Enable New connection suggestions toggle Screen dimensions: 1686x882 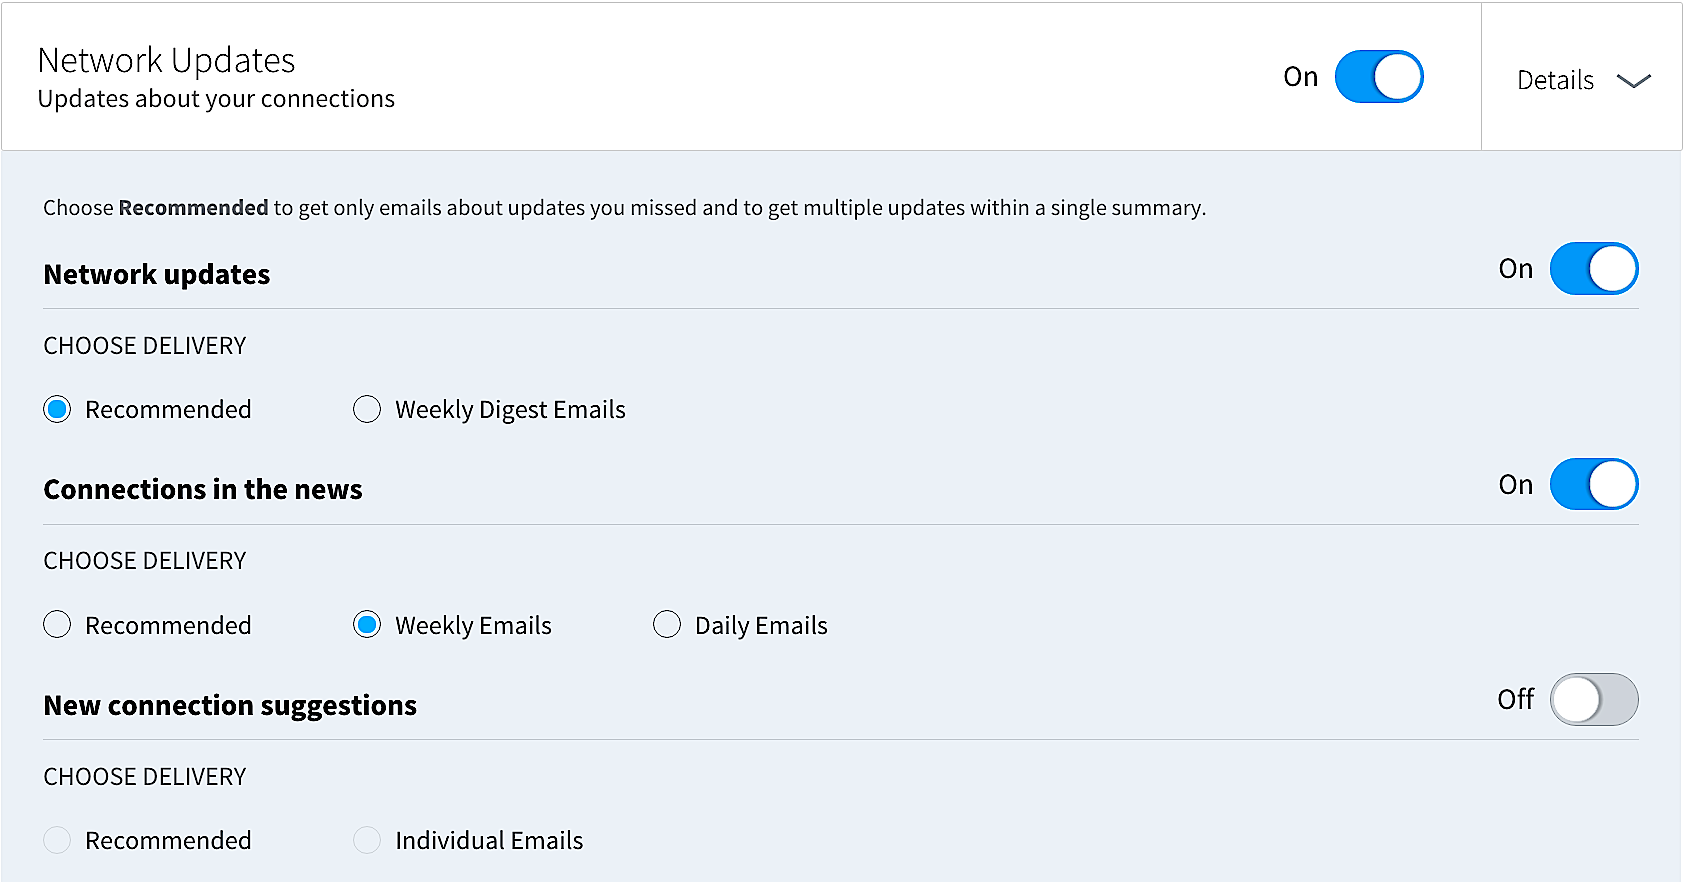tap(1593, 700)
